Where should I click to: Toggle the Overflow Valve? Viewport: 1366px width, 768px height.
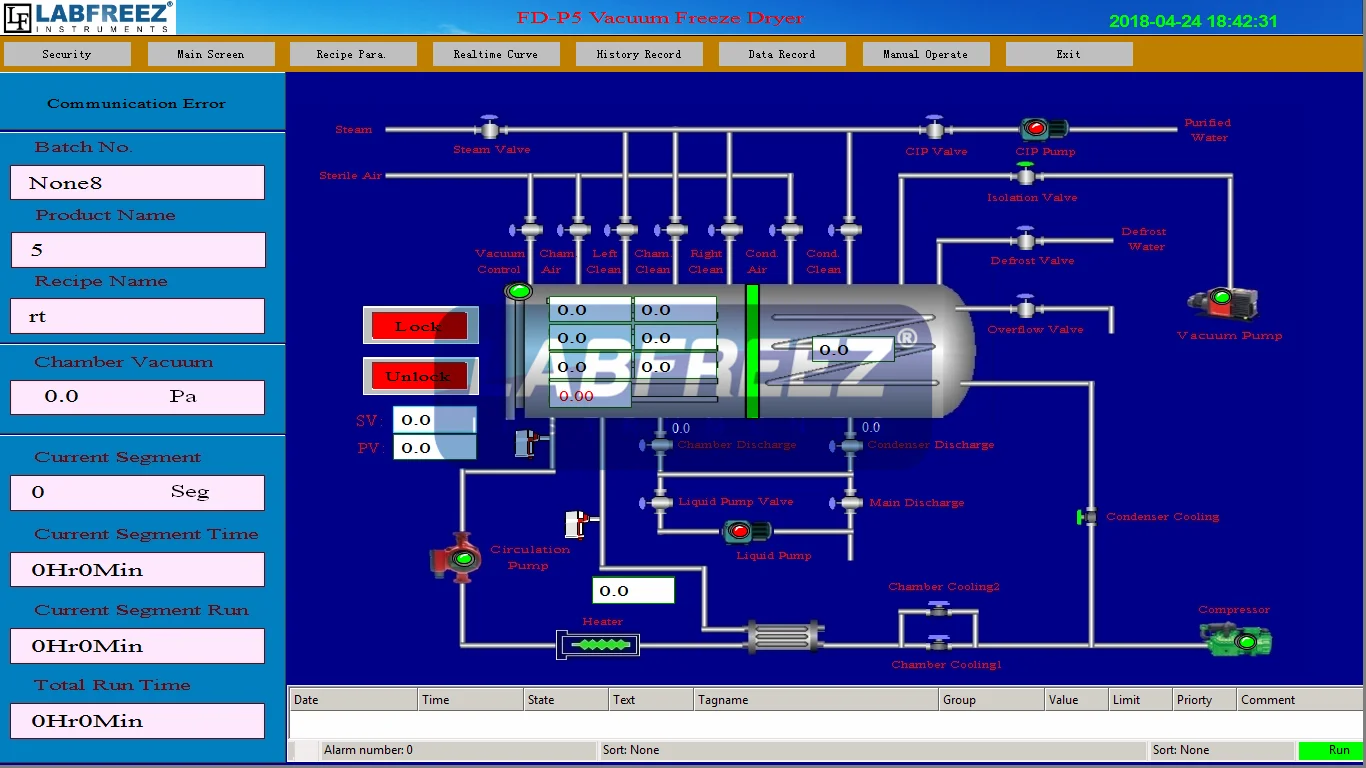(x=1025, y=308)
